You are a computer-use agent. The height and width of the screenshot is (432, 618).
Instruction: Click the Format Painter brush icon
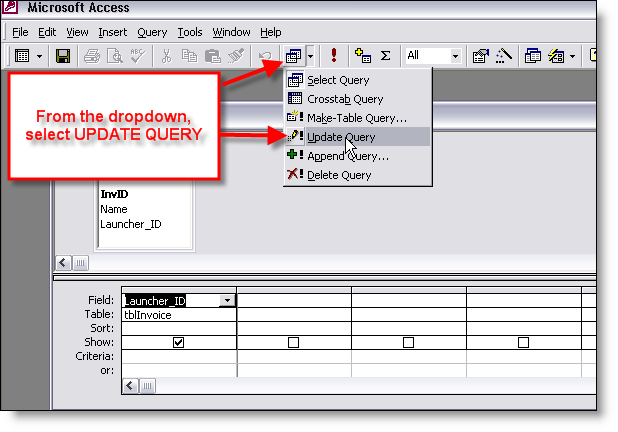(236, 56)
